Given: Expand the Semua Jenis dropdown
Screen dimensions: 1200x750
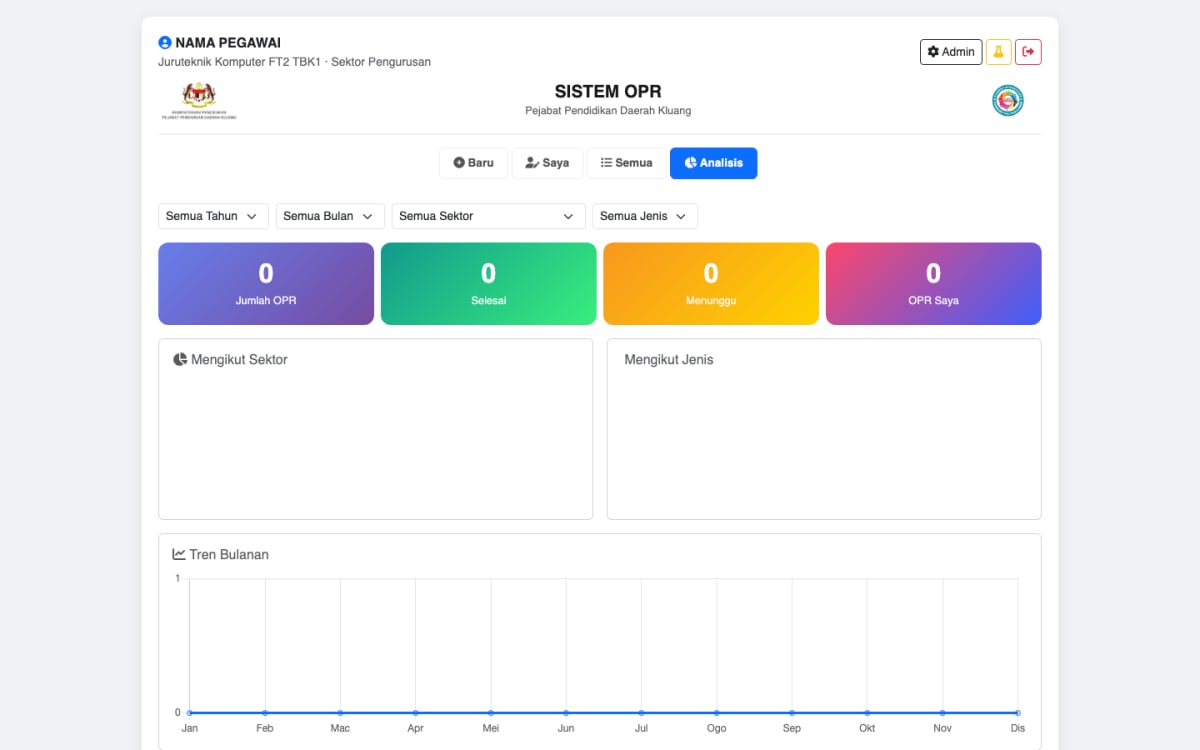Looking at the screenshot, I should [645, 216].
